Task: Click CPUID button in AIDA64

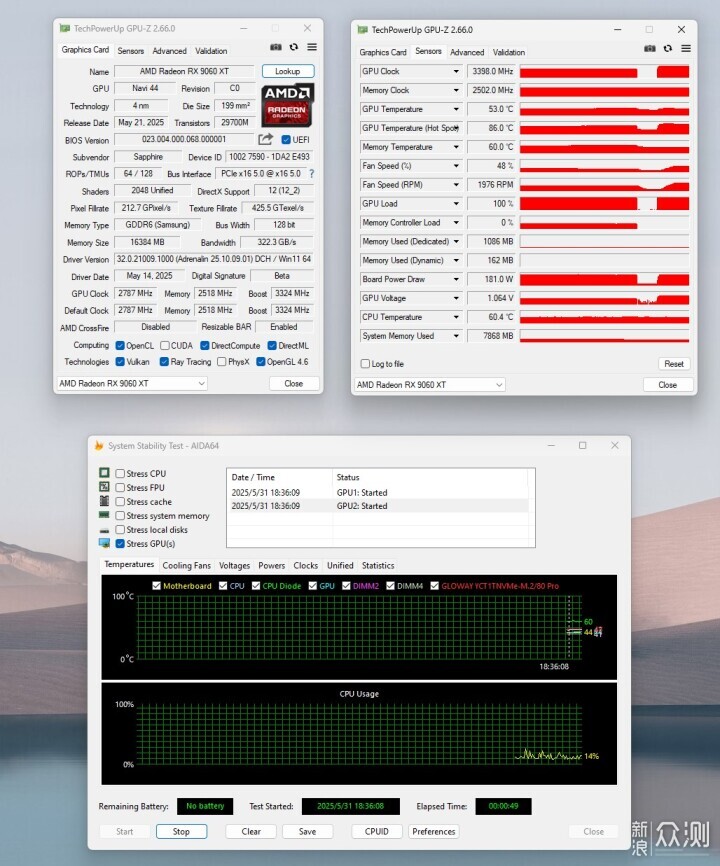Action: coord(377,831)
